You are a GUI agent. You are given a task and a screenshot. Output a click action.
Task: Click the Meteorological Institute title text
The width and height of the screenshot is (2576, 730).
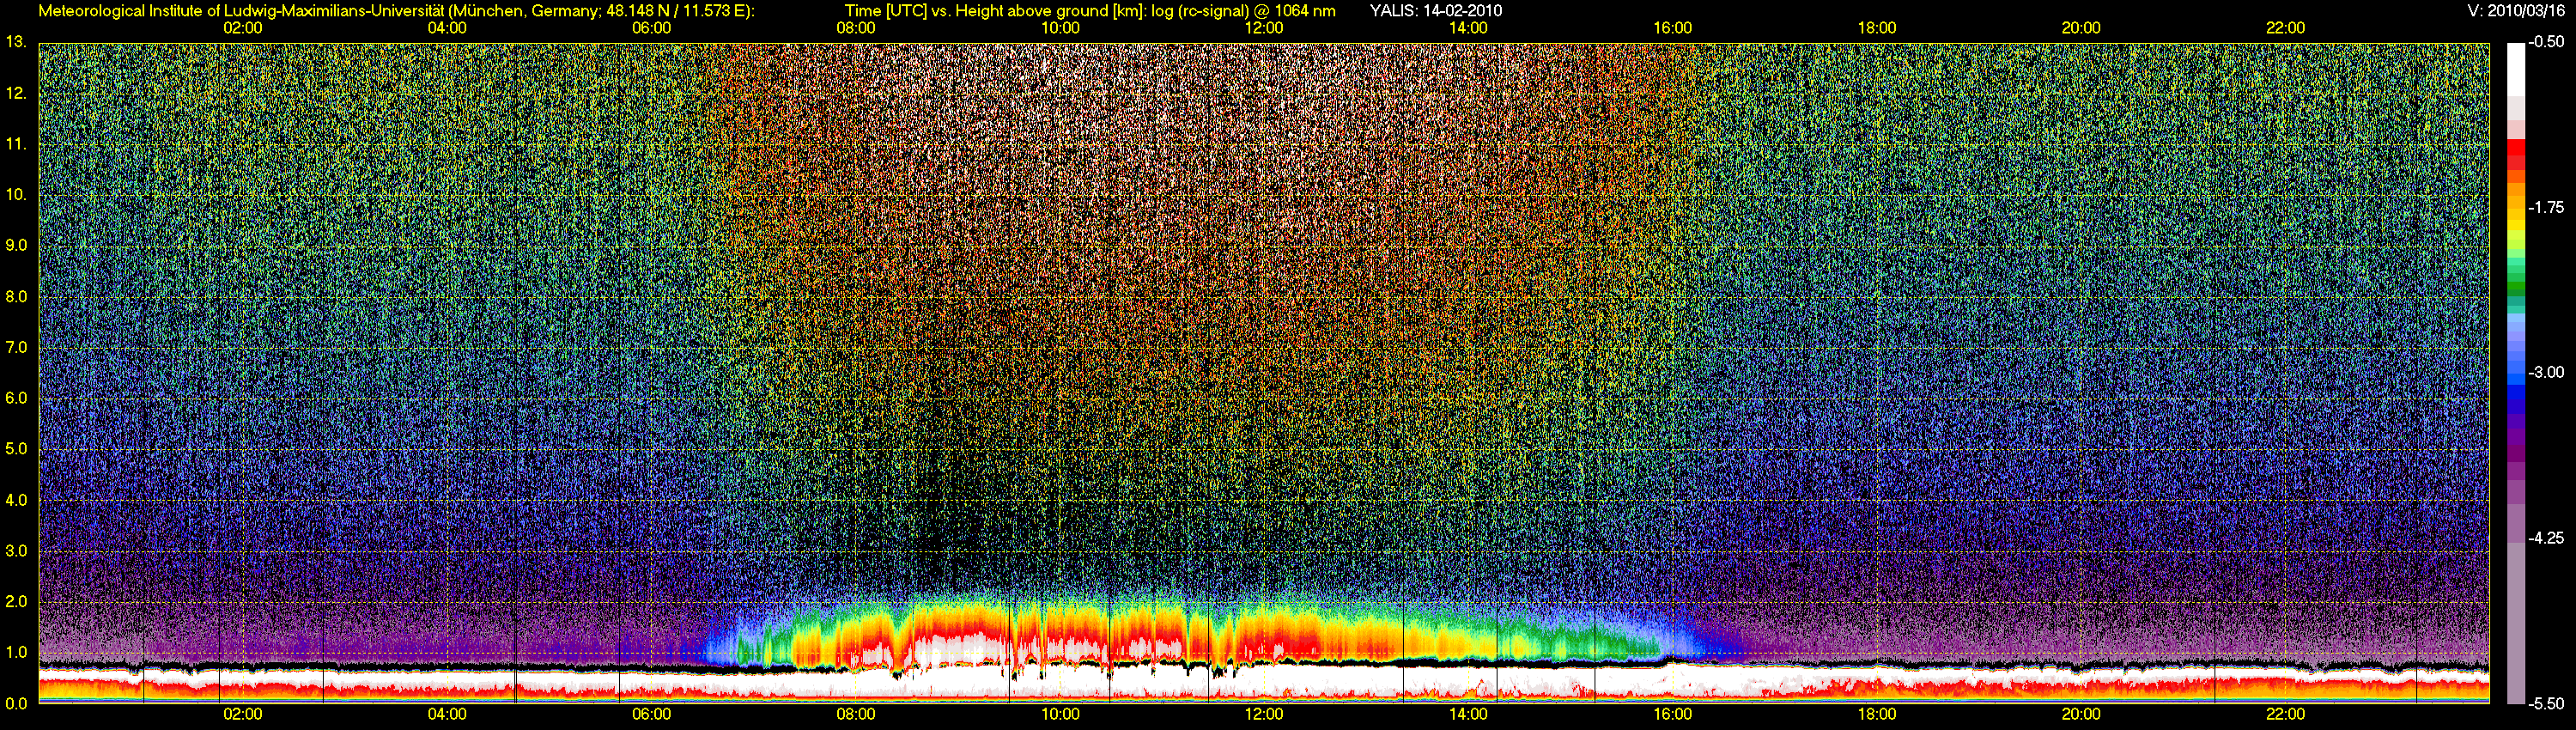coord(396,11)
